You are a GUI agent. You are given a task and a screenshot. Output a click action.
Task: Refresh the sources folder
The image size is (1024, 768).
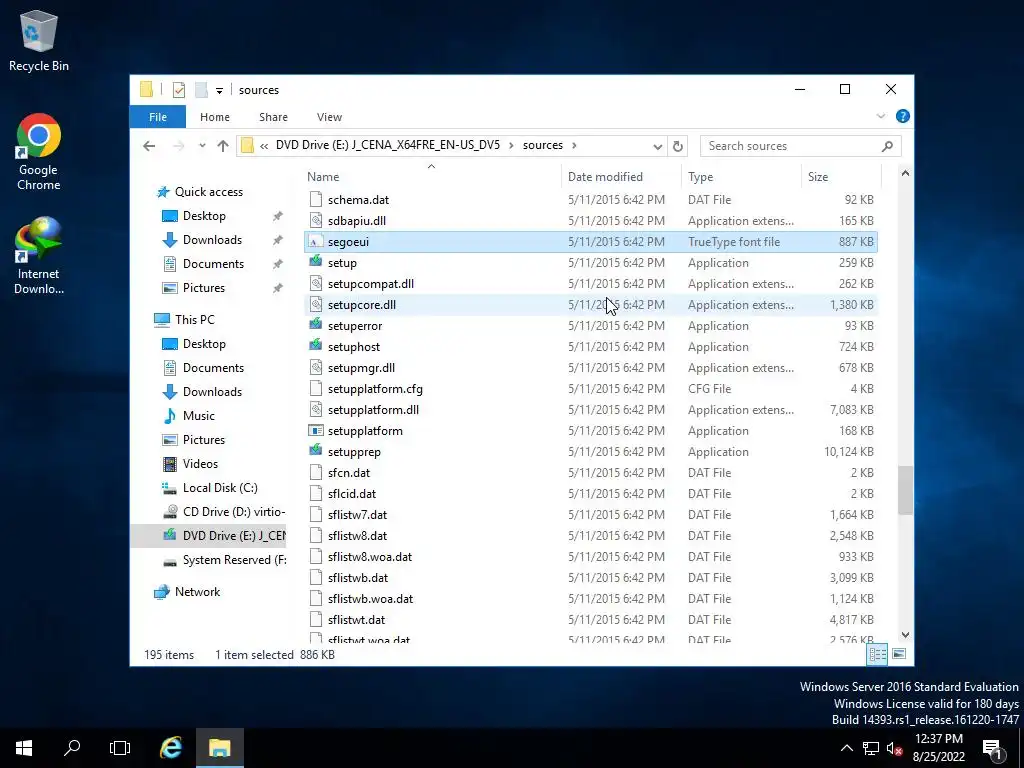point(678,146)
